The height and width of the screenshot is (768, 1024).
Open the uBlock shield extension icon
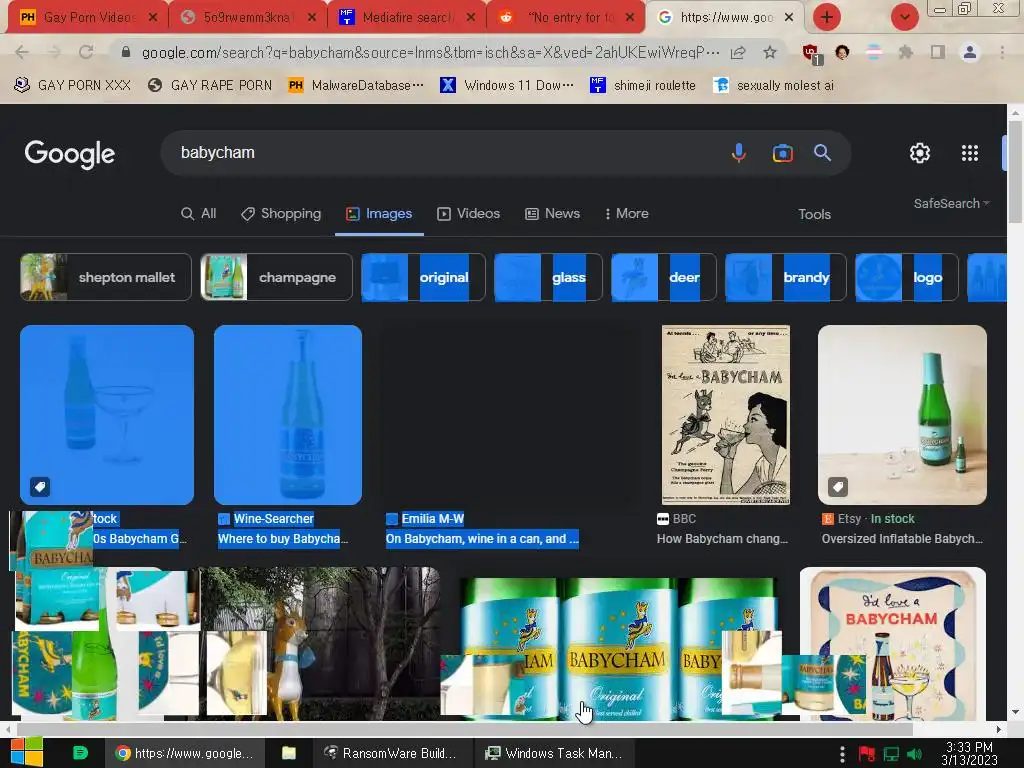click(x=811, y=53)
